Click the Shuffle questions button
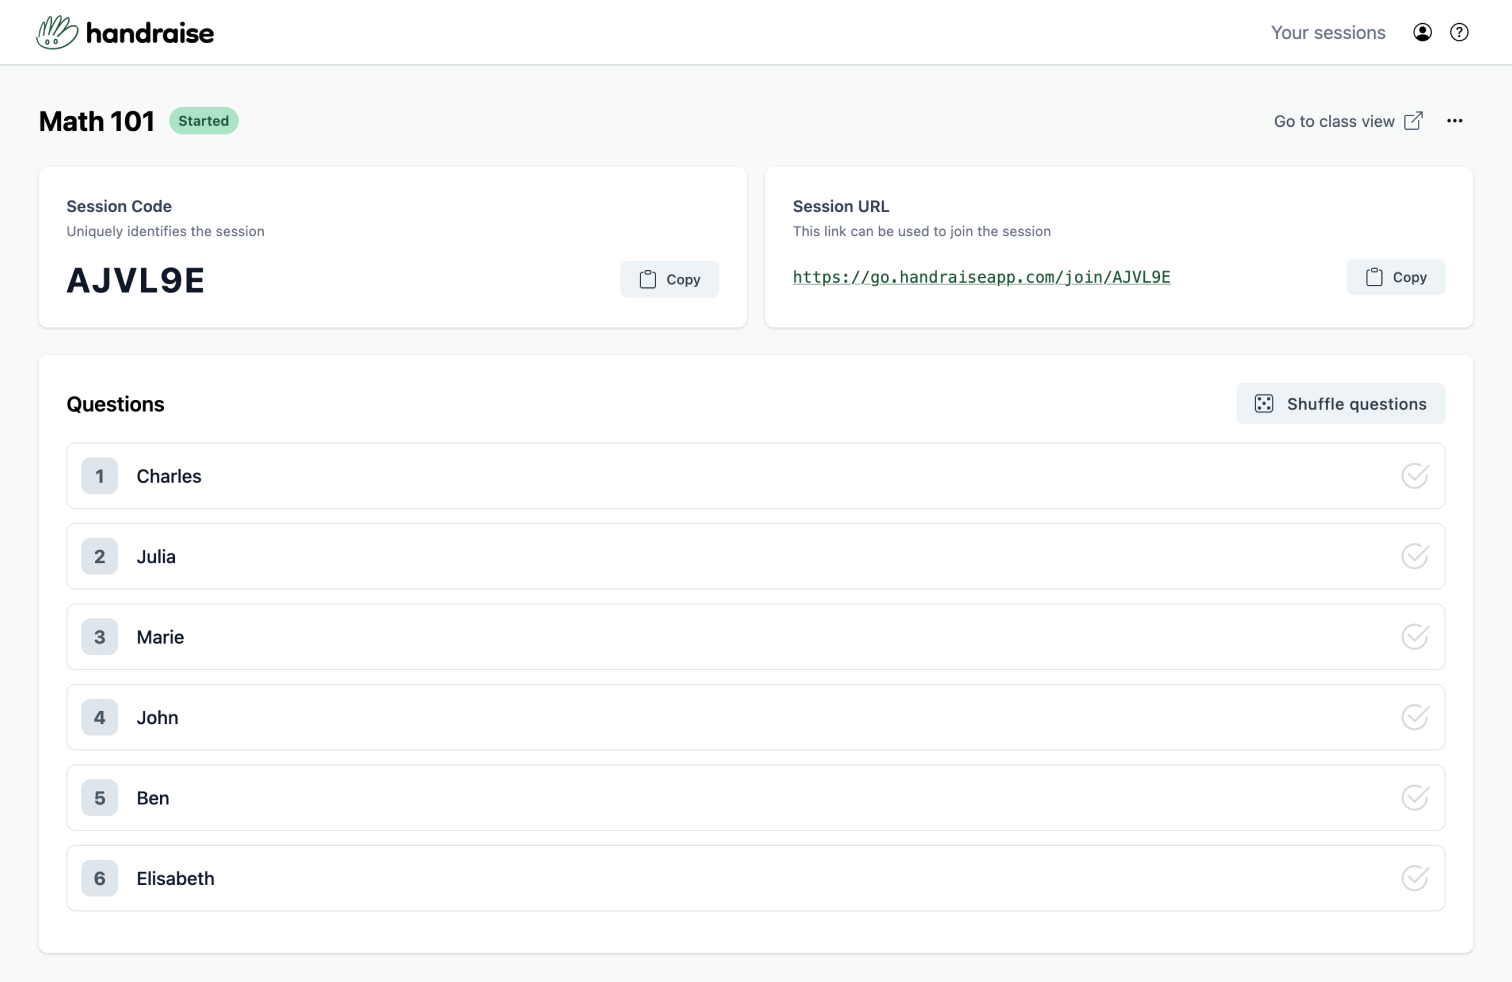1512x982 pixels. click(x=1340, y=403)
